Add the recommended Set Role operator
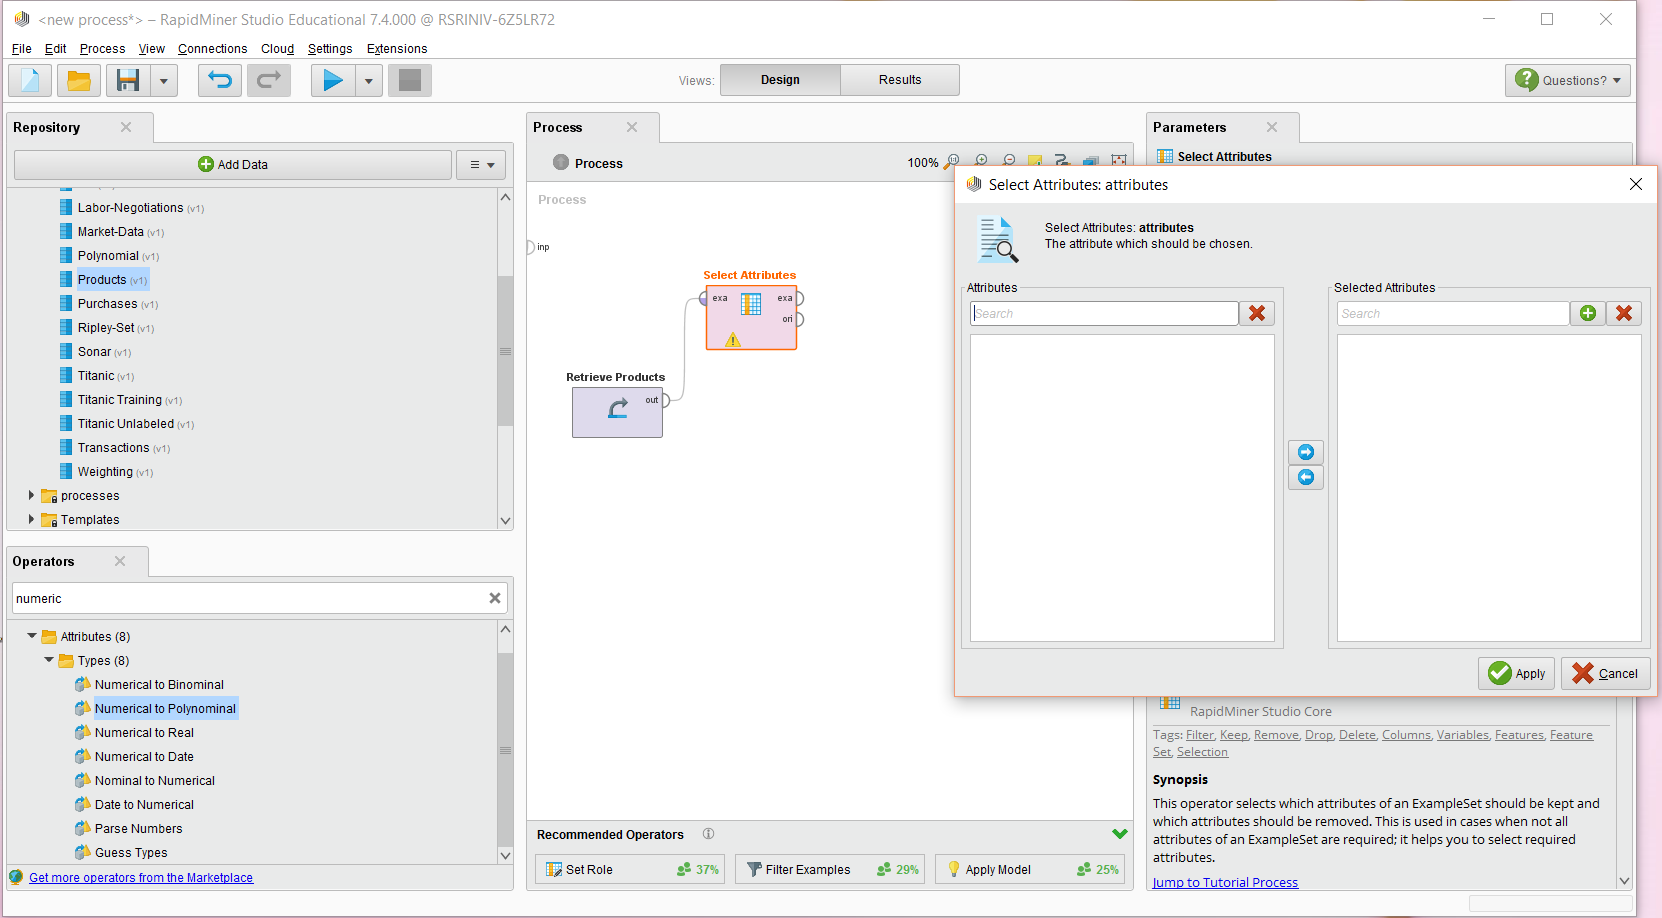Viewport: 1662px width, 918px height. point(630,869)
